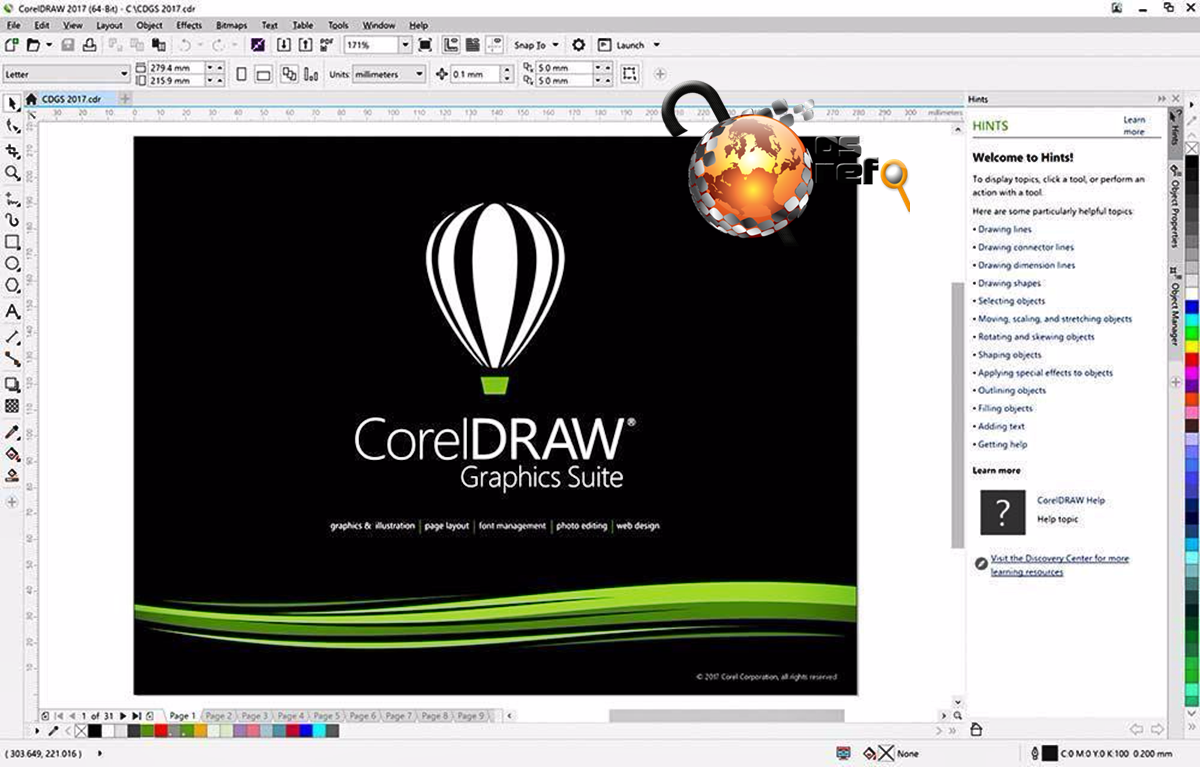
Task: Click the CorelDRAW Help question mark button
Action: coord(1003,512)
